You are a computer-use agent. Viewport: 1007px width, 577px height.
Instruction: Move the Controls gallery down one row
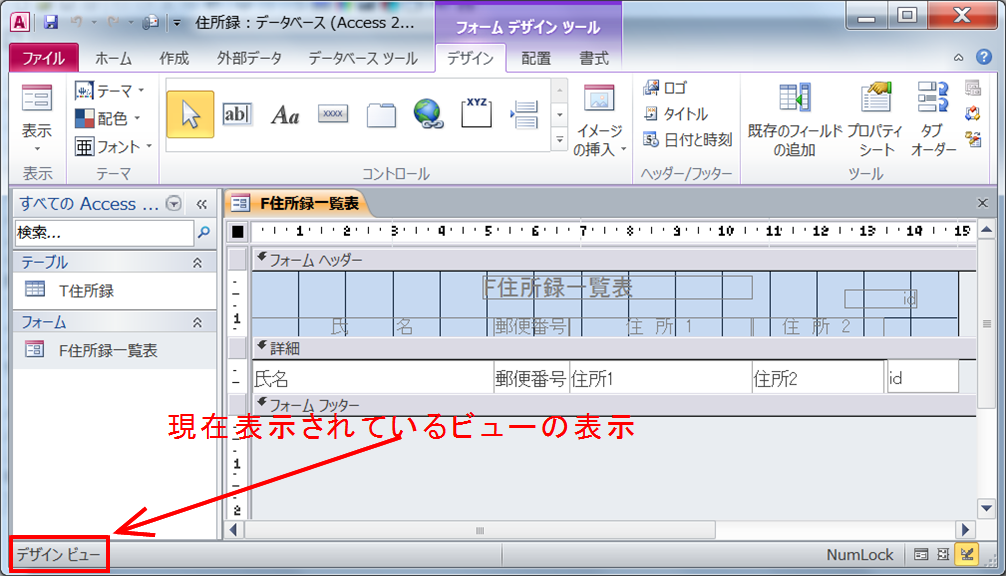coord(559,115)
